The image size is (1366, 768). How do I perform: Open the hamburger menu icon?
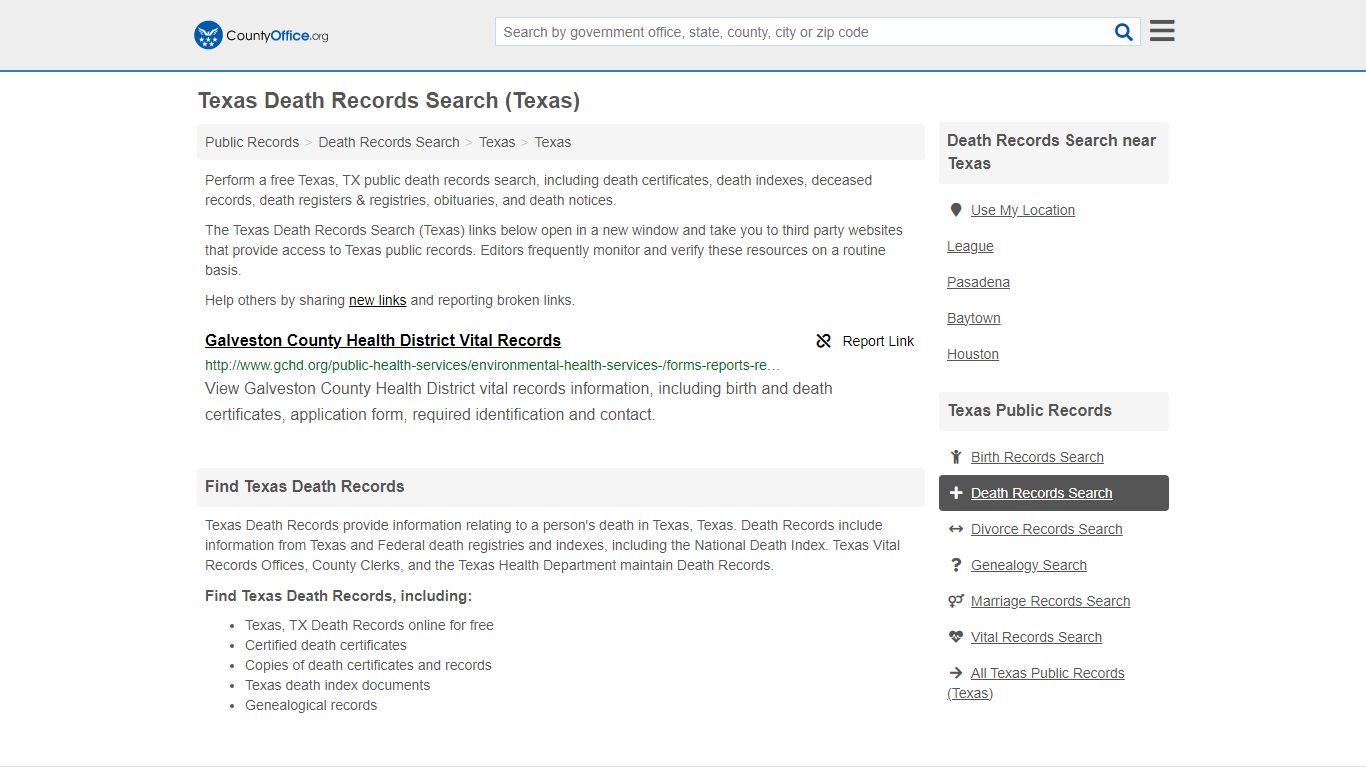coord(1162,31)
